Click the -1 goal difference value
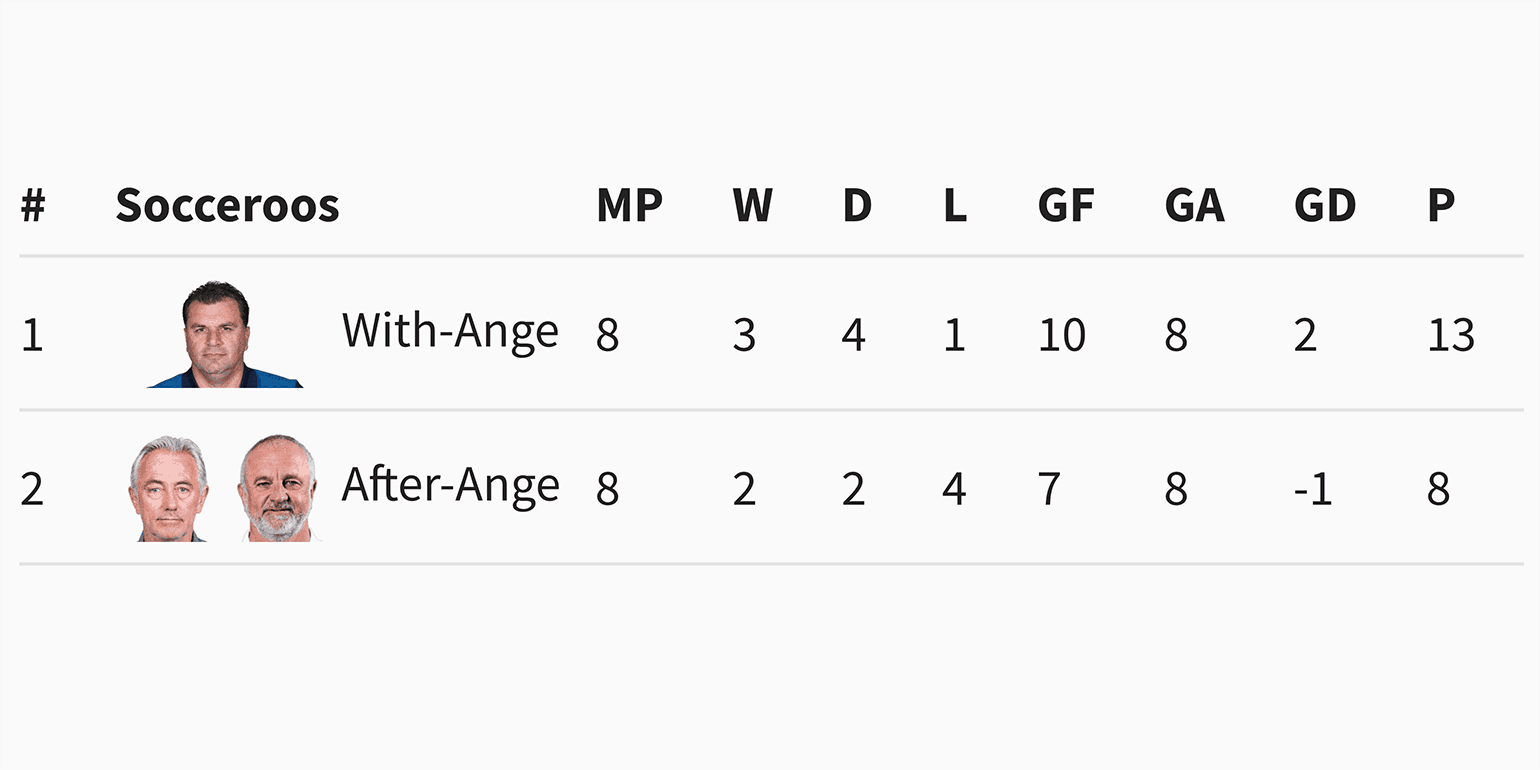This screenshot has width=1540, height=770. tap(1312, 490)
